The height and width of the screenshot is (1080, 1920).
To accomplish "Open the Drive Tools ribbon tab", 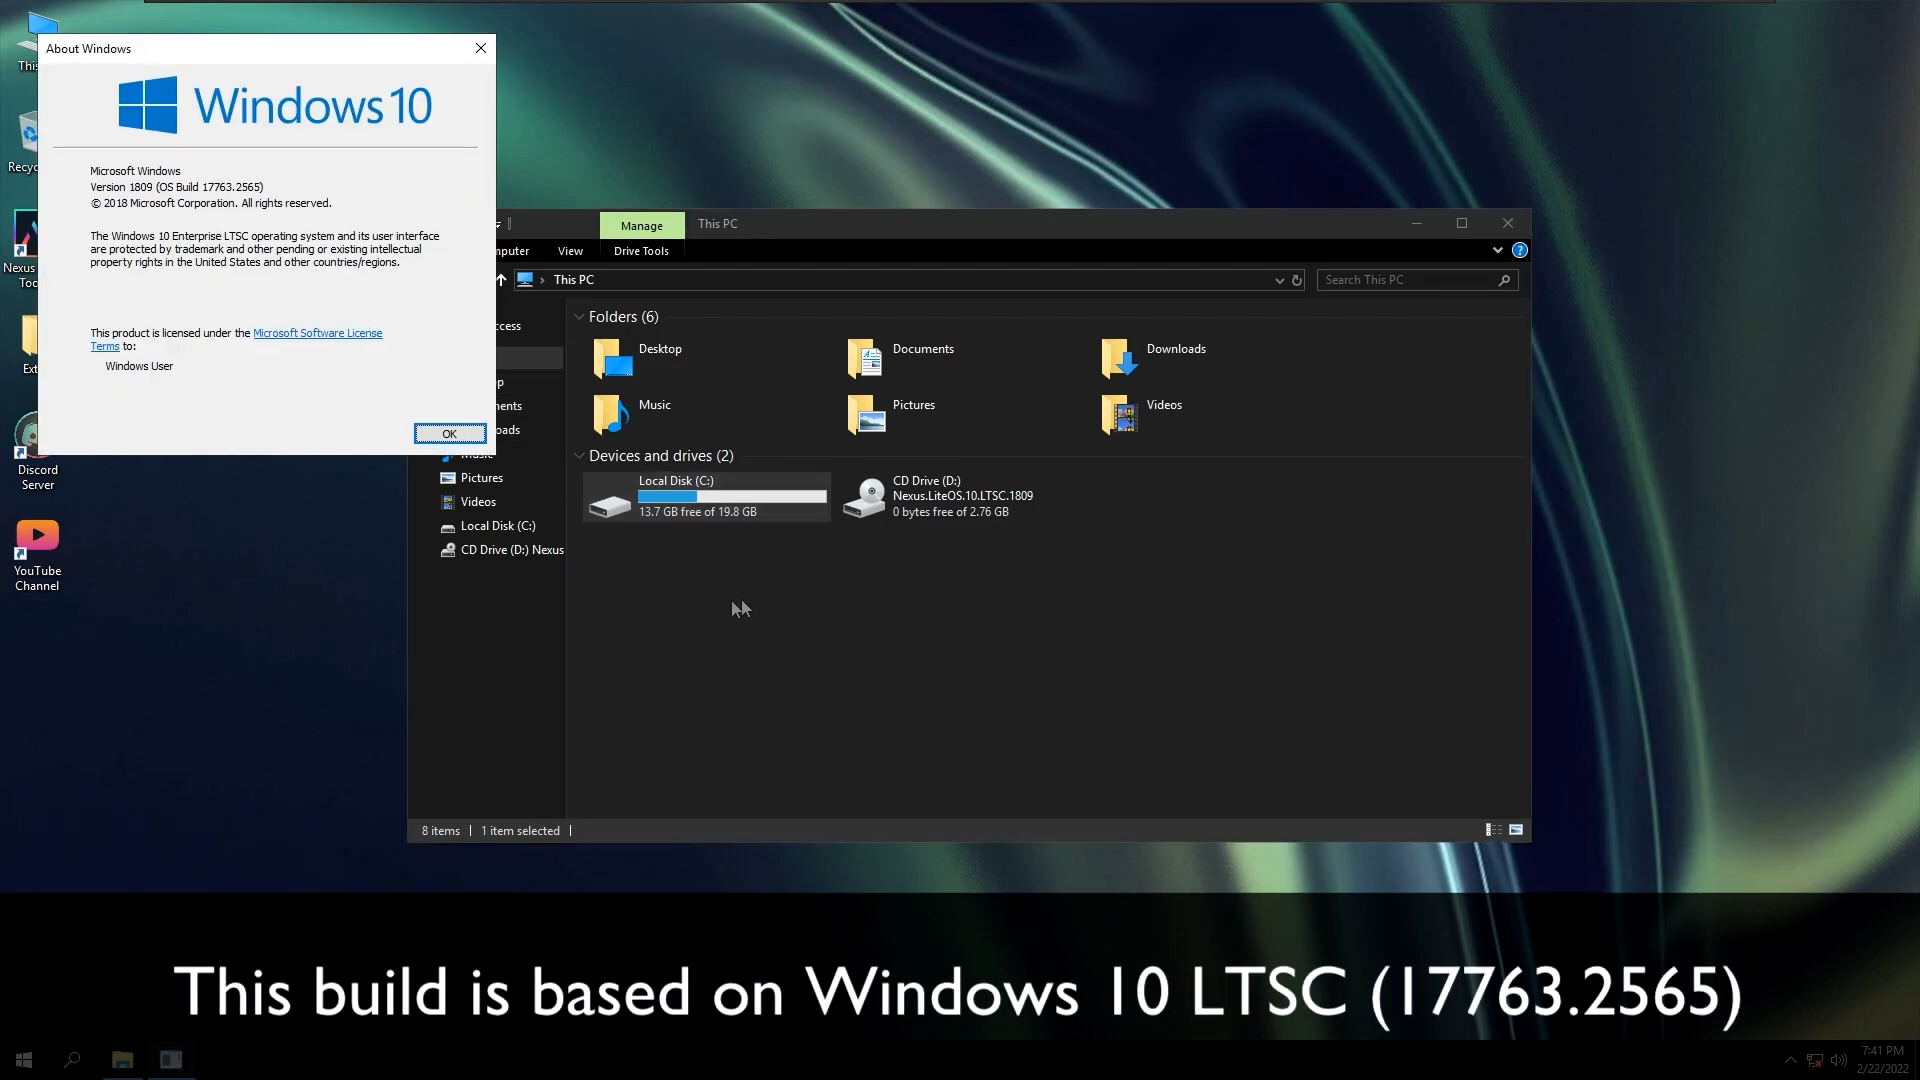I will (x=641, y=251).
